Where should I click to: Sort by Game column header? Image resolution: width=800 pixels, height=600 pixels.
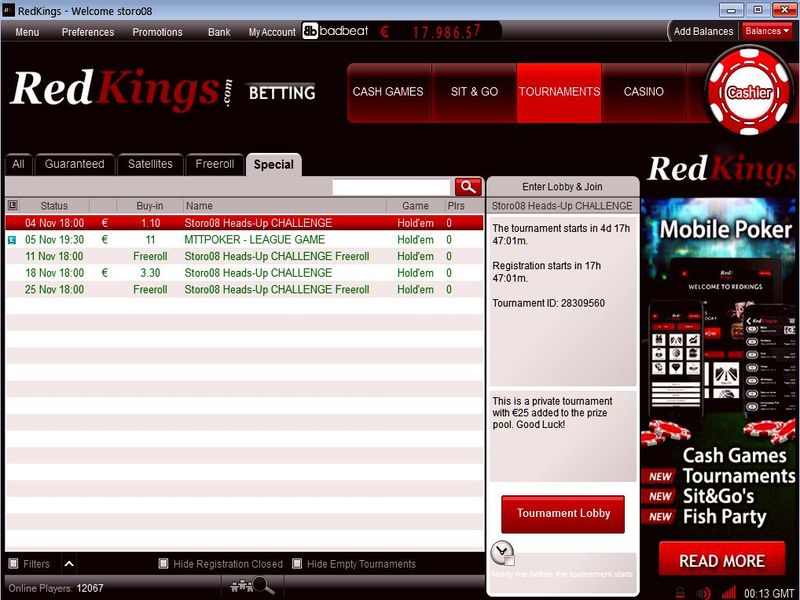tap(415, 206)
